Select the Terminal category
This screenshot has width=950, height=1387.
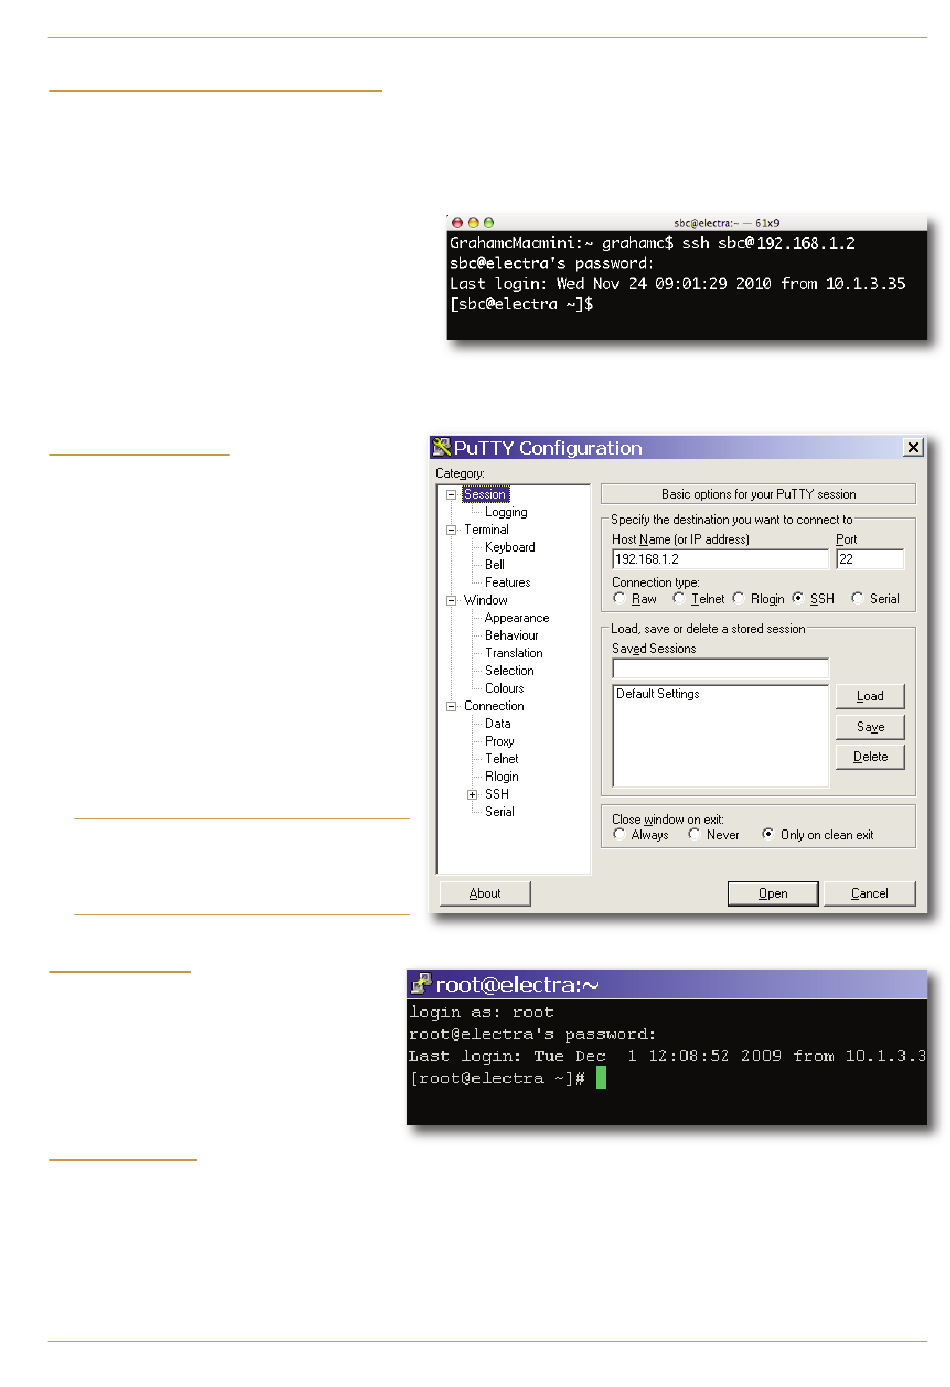(486, 529)
